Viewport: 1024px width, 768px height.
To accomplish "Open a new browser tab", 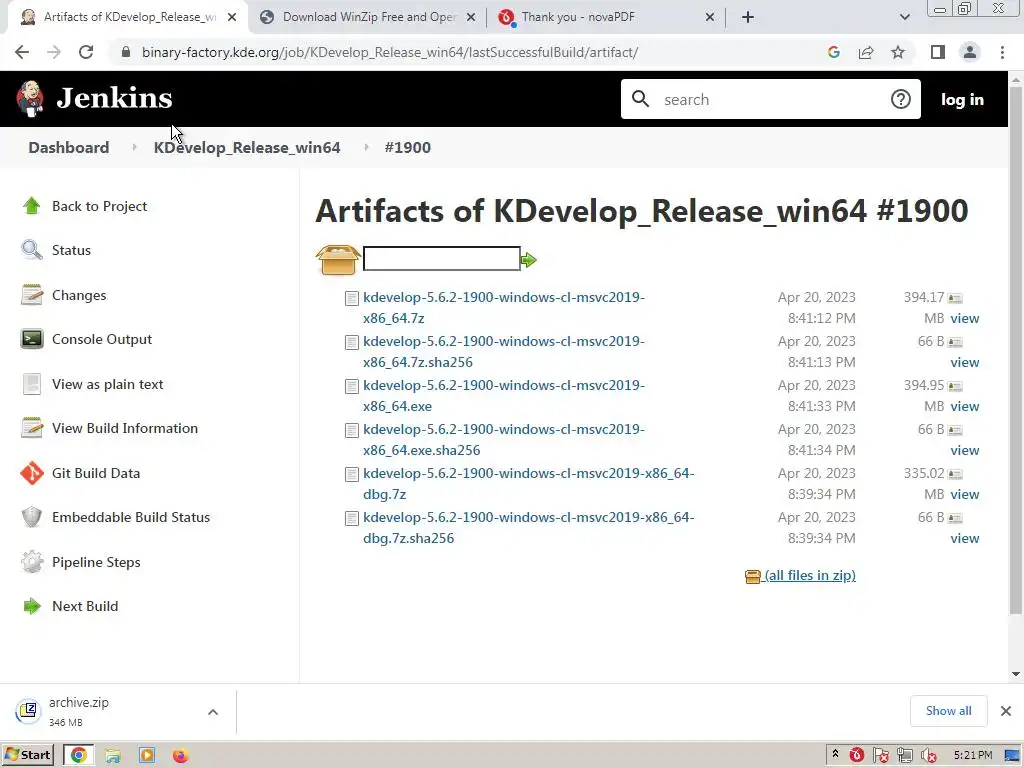I will point(748,17).
